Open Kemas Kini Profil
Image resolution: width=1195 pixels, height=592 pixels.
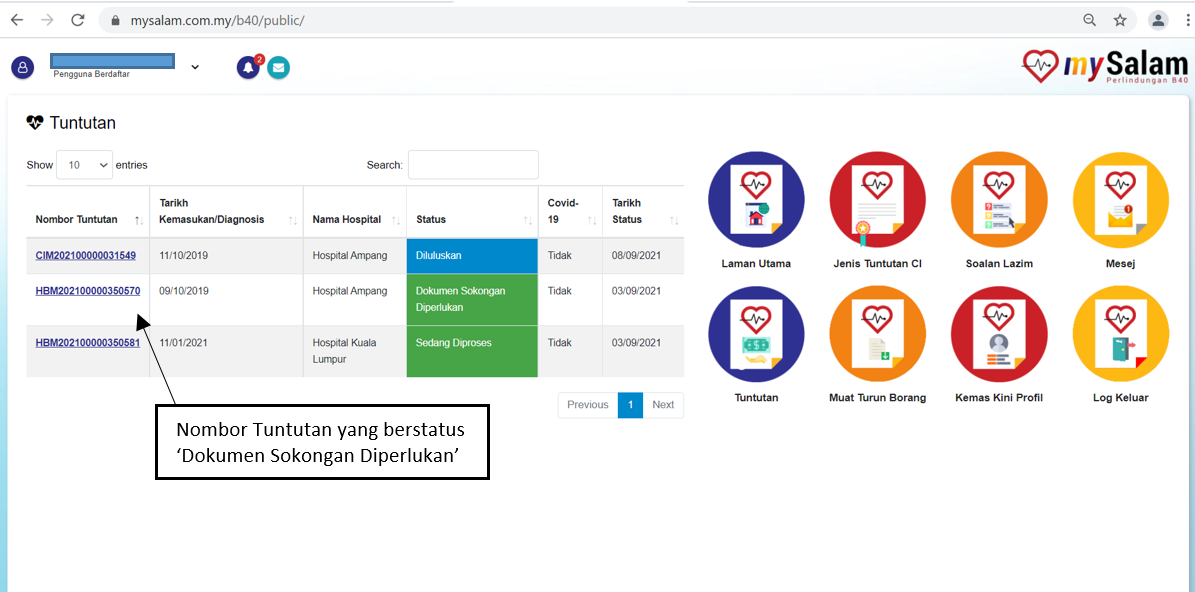999,335
